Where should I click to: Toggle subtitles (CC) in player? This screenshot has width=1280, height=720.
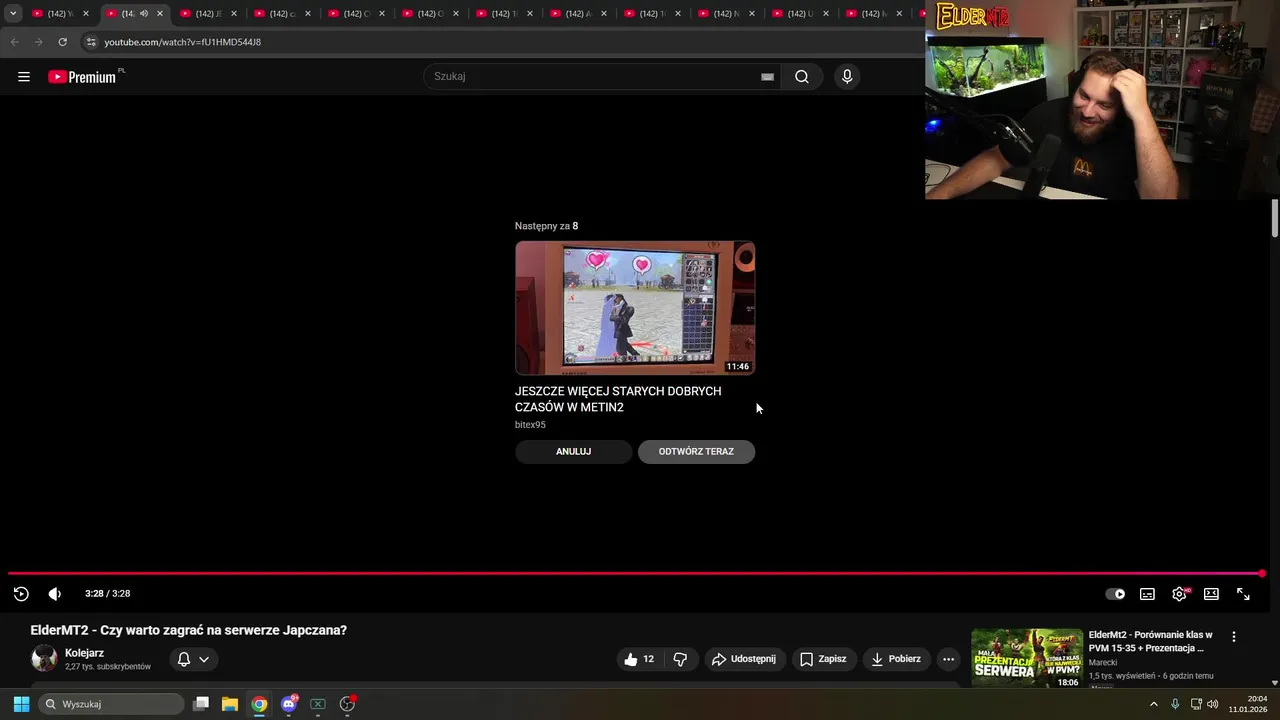1147,594
